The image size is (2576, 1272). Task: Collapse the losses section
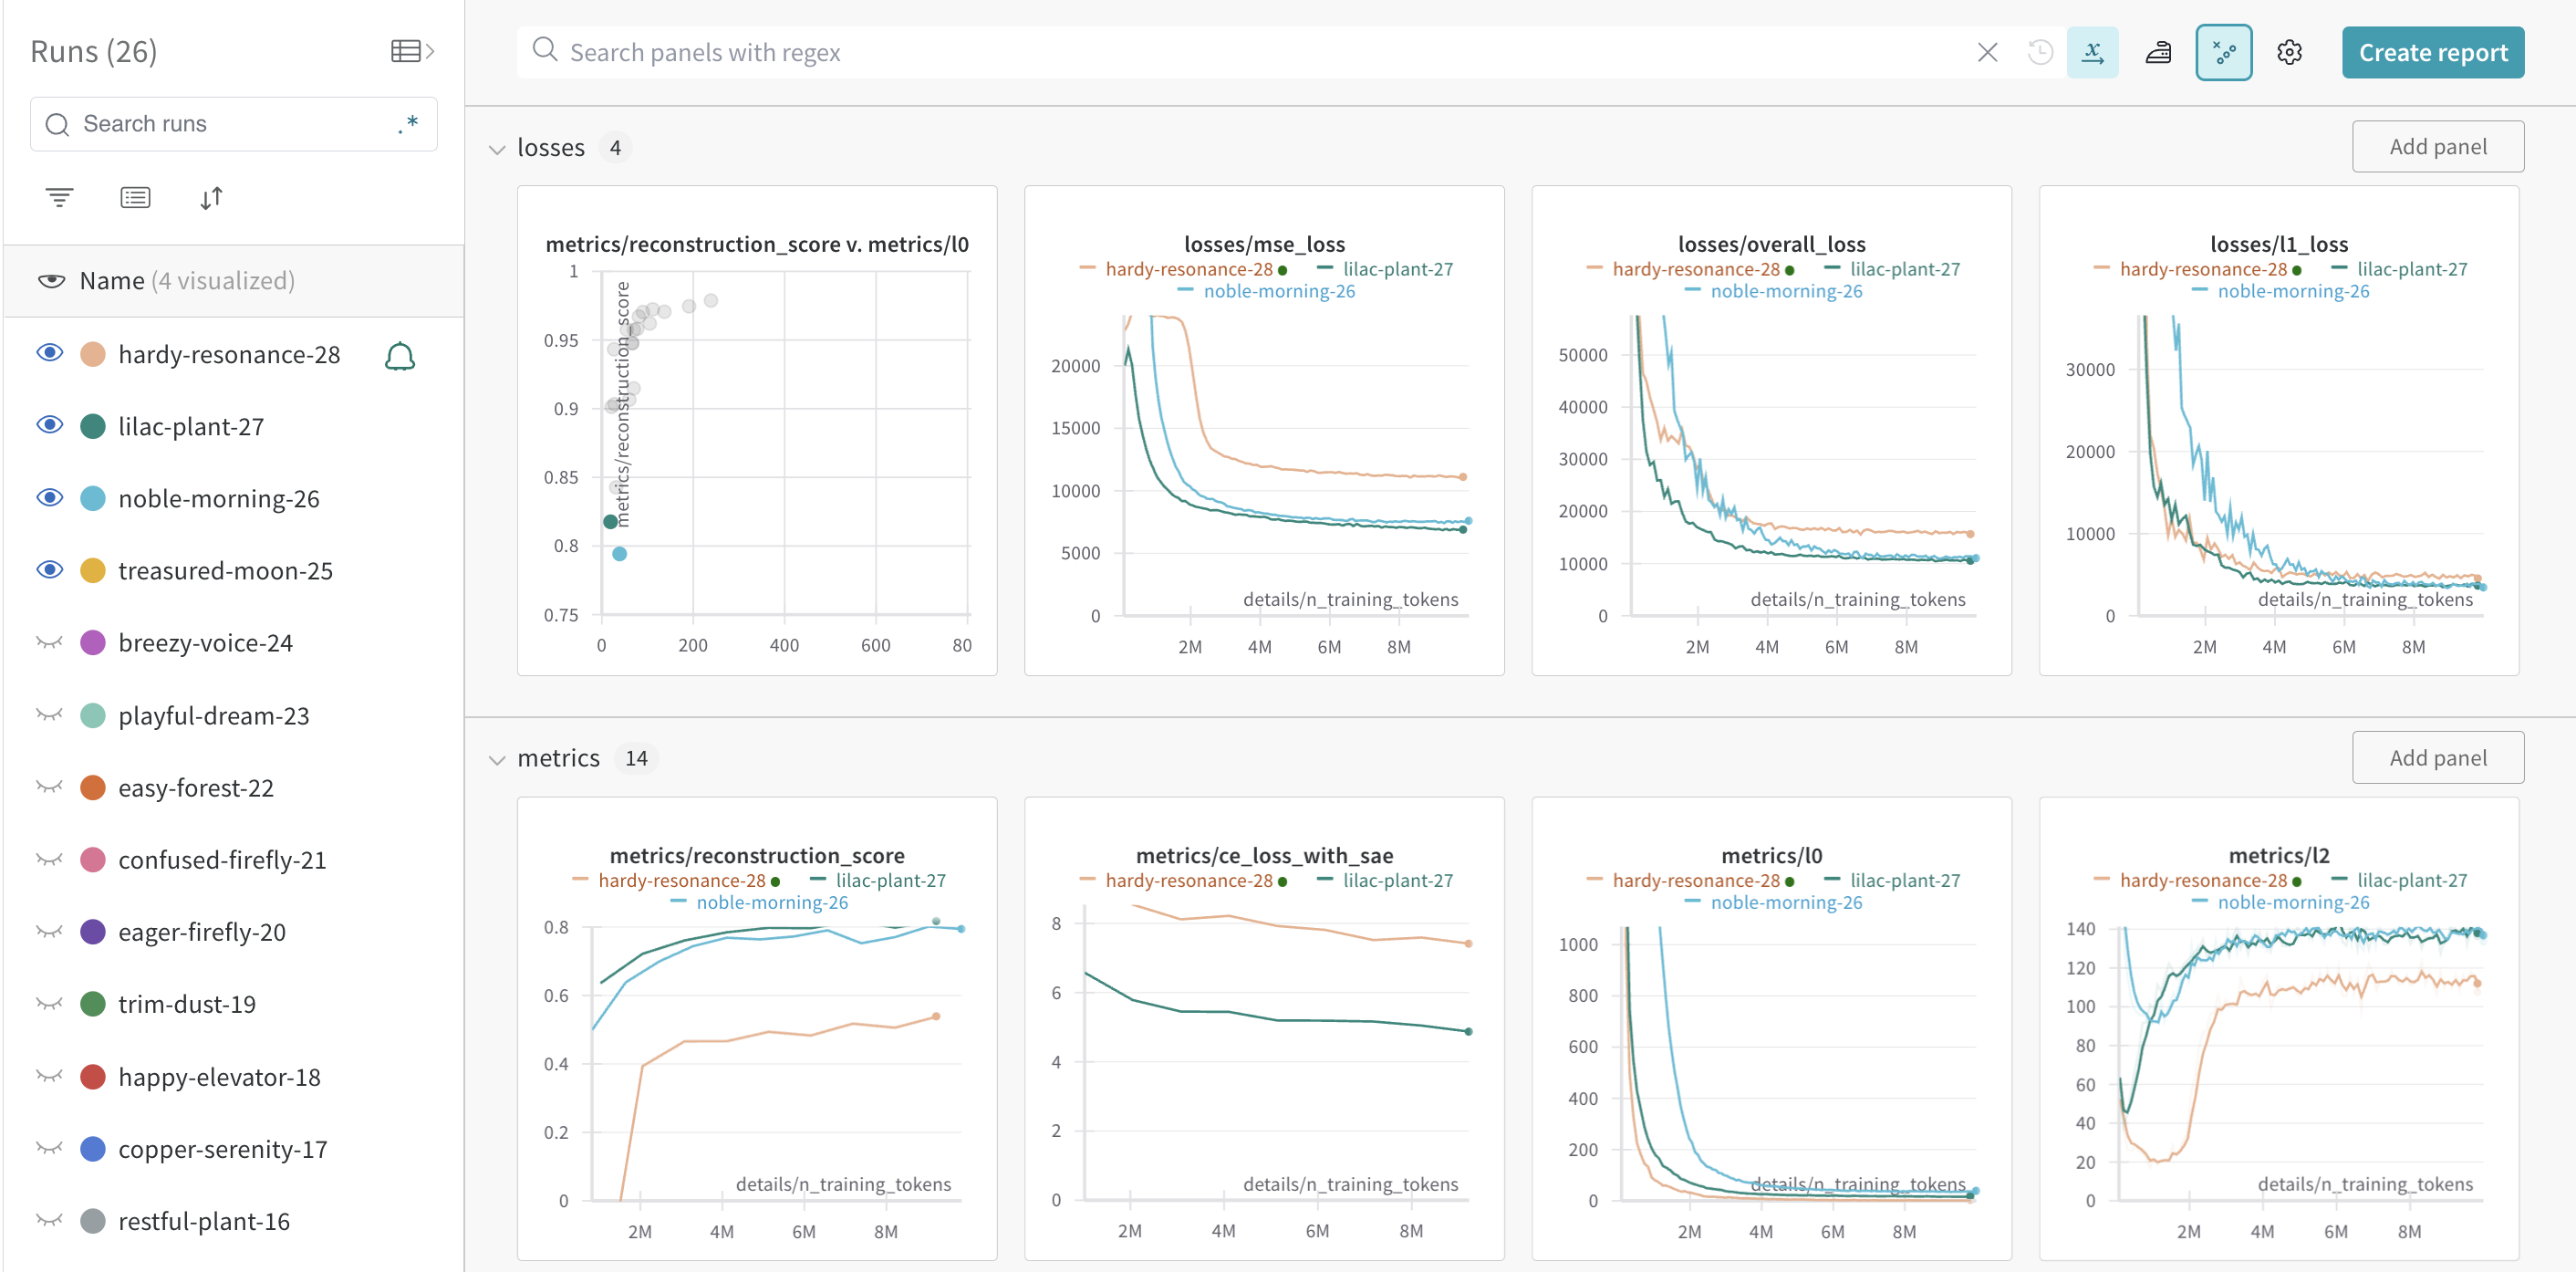(x=497, y=149)
